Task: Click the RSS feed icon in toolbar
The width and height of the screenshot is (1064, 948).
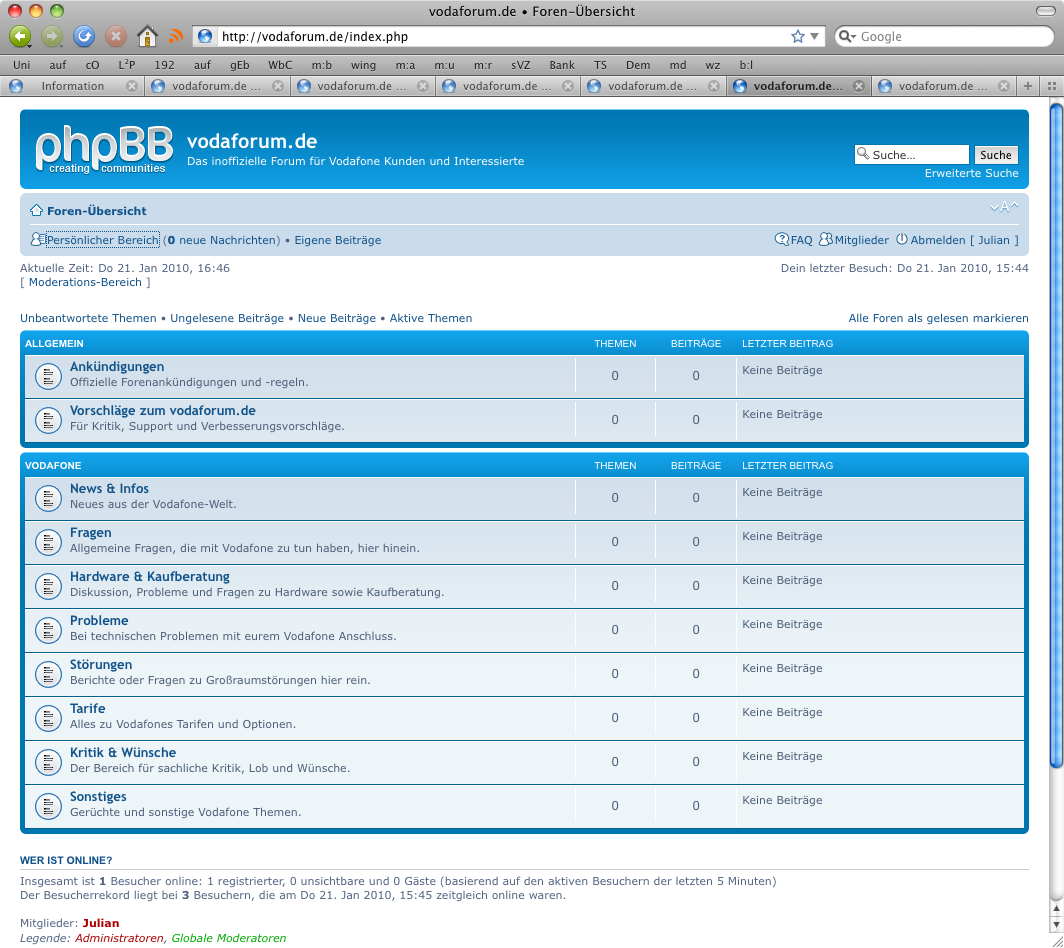Action: 177,37
